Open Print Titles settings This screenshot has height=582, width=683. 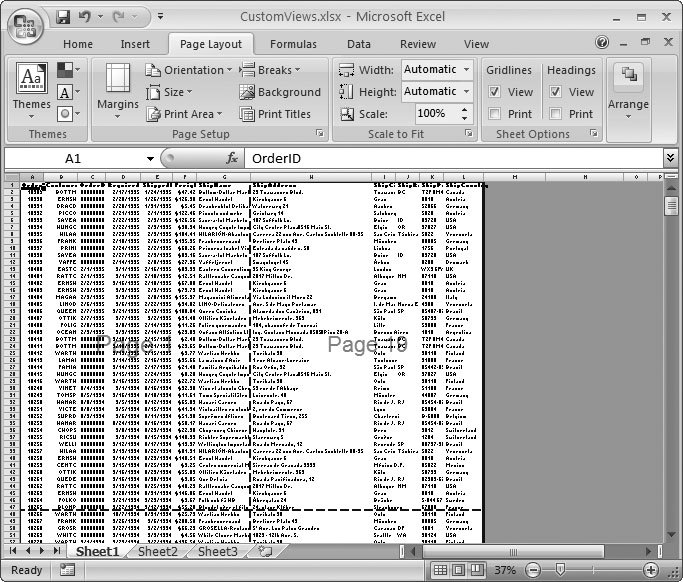[x=275, y=114]
